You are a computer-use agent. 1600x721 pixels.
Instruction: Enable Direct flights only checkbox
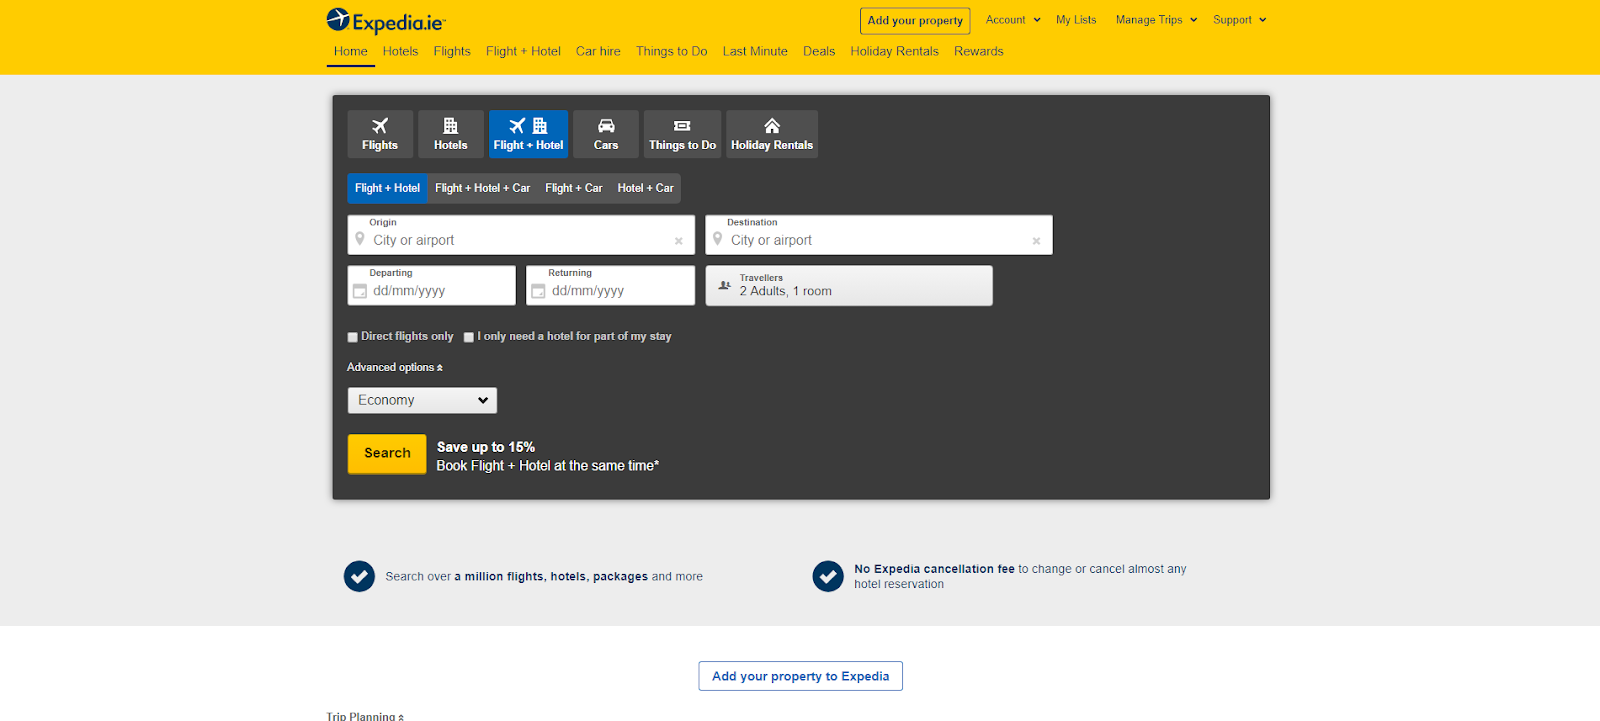[353, 337]
